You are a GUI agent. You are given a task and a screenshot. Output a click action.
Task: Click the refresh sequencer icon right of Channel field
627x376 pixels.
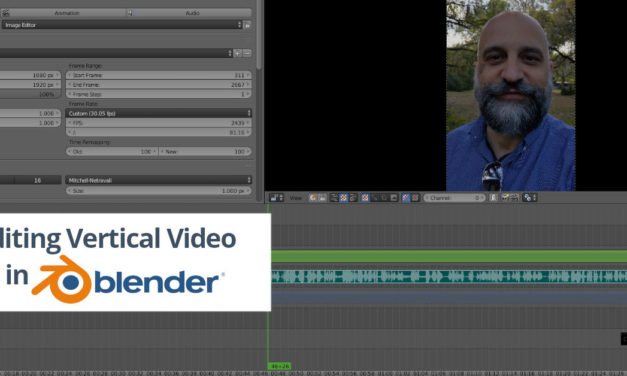[494, 198]
